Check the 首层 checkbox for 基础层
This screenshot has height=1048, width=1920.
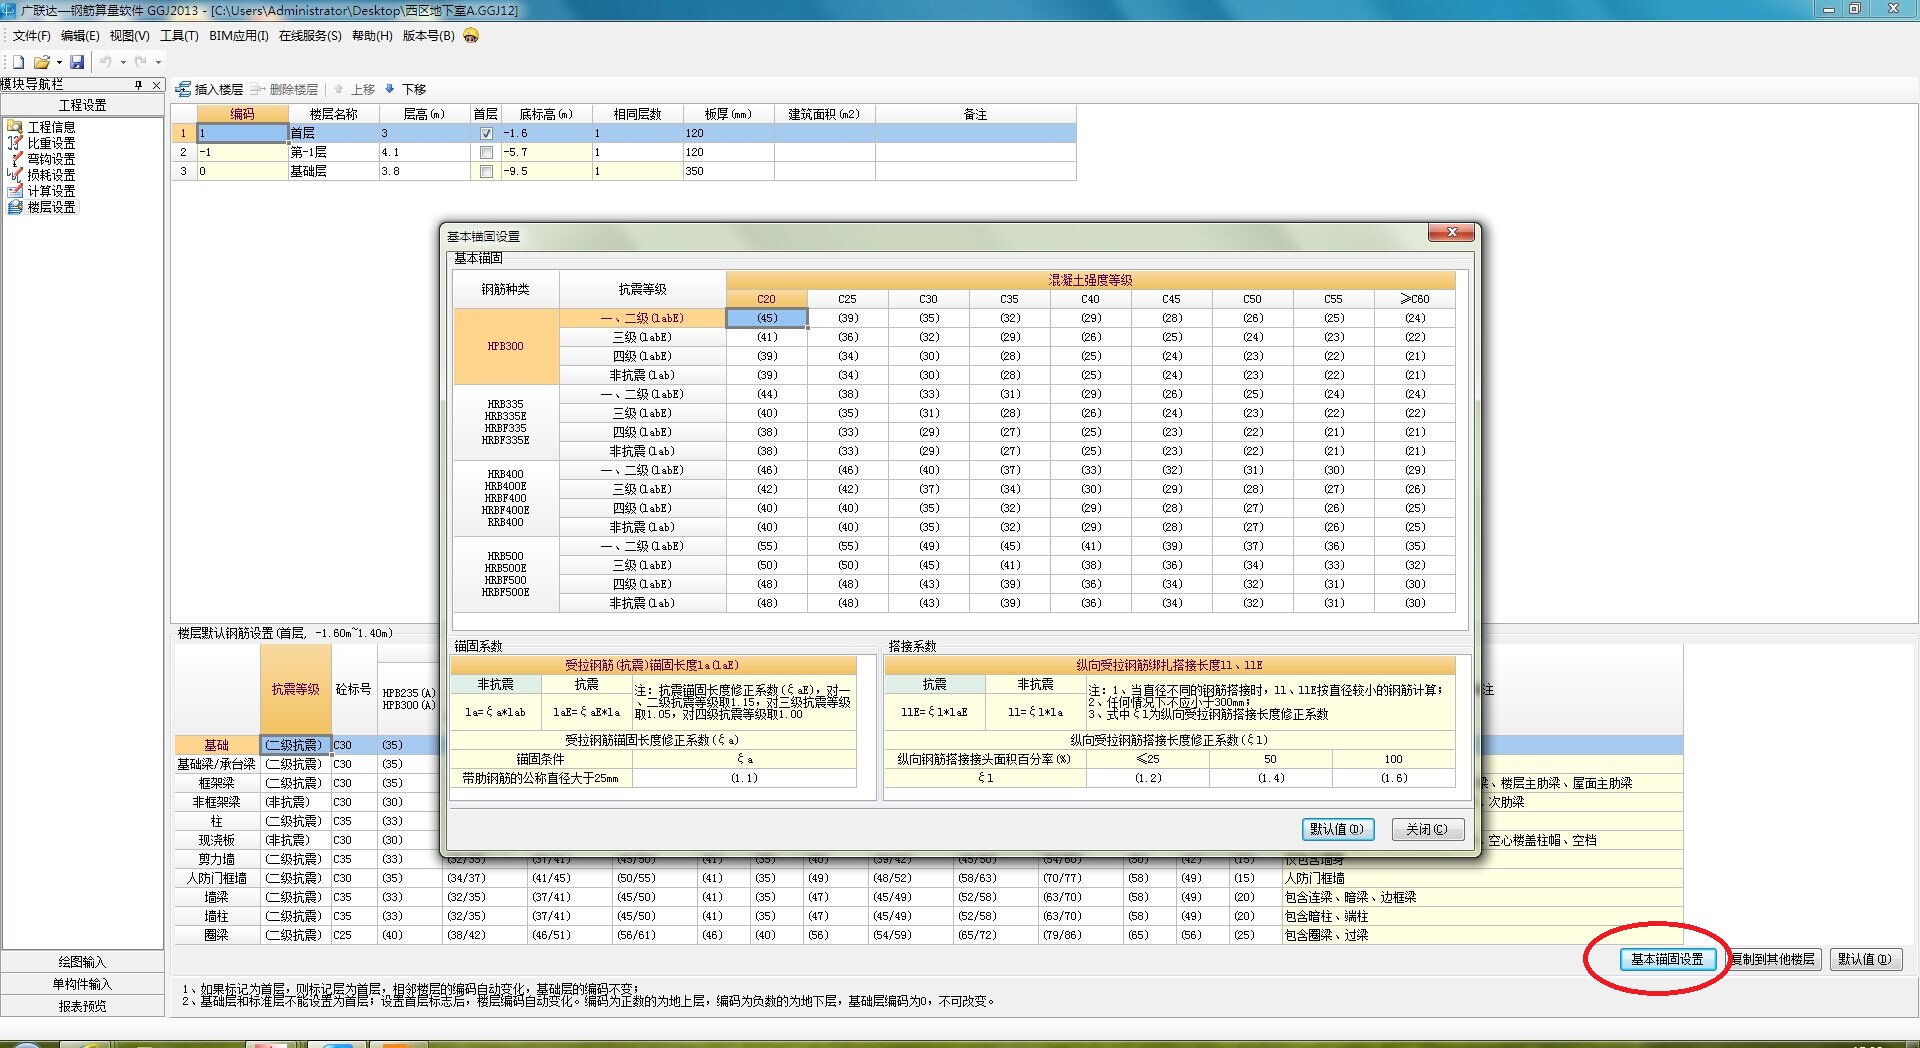486,171
